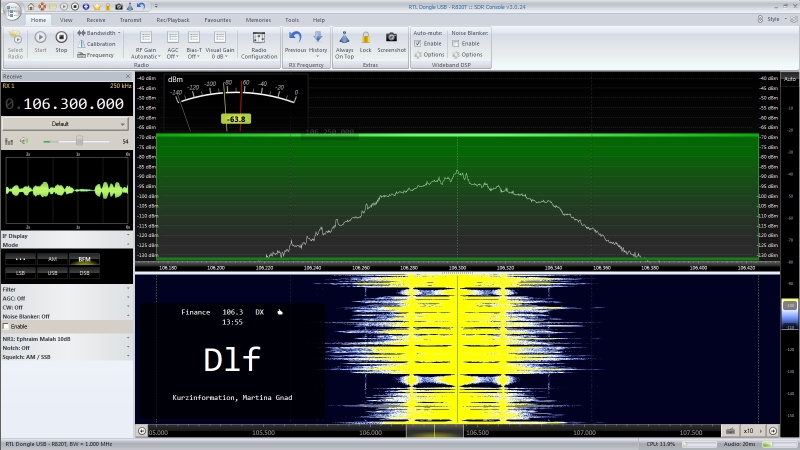
Task: Enable the Noise Blanker checkbox in the ribbon
Action: (x=456, y=43)
